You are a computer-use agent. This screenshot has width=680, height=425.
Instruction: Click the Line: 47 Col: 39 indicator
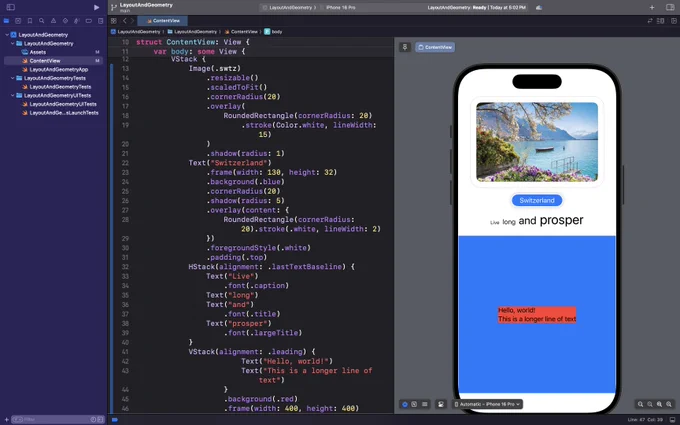[x=645, y=419]
